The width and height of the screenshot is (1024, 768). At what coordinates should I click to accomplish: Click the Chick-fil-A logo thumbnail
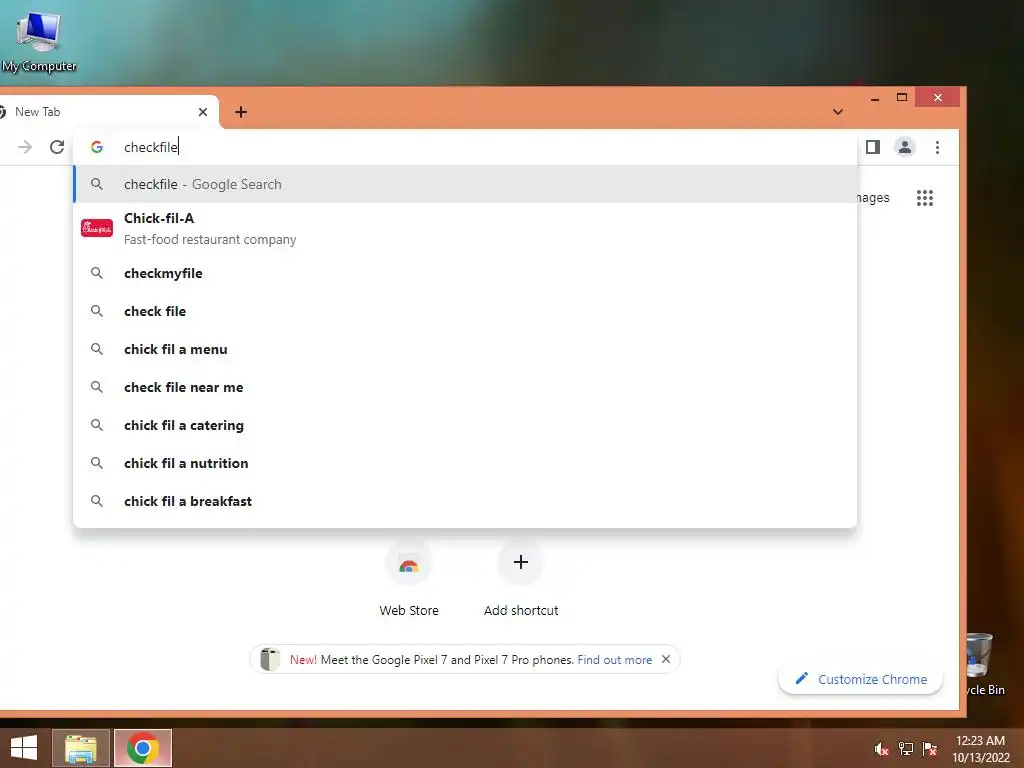coord(97,228)
